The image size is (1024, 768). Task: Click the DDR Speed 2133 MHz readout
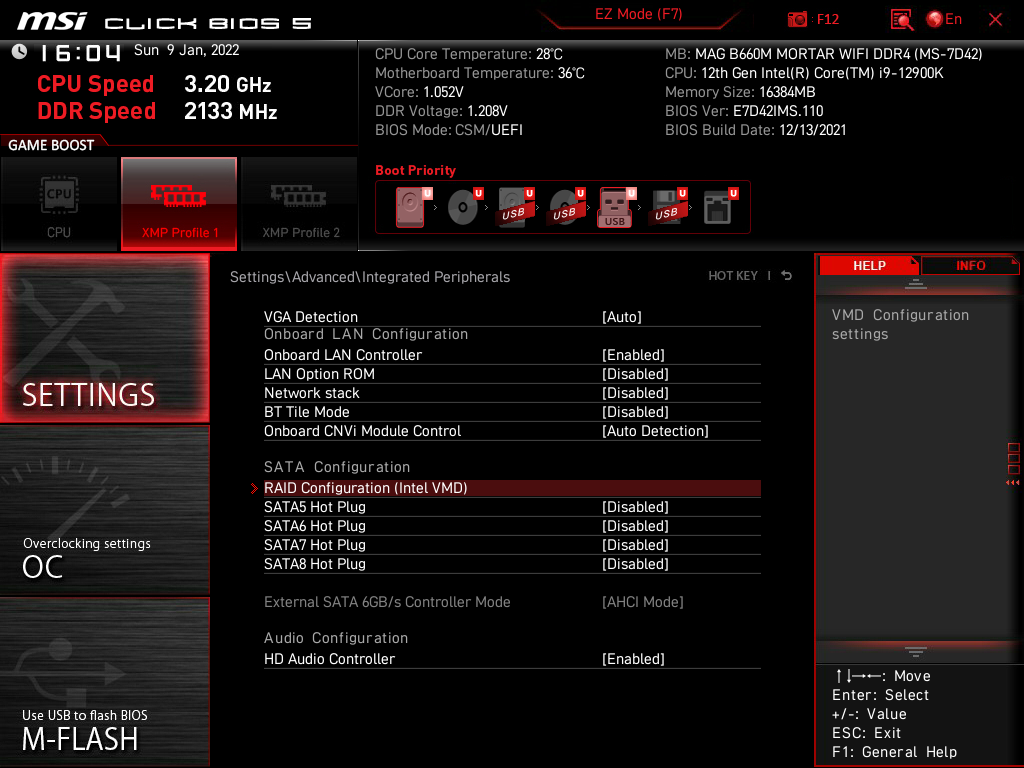157,111
